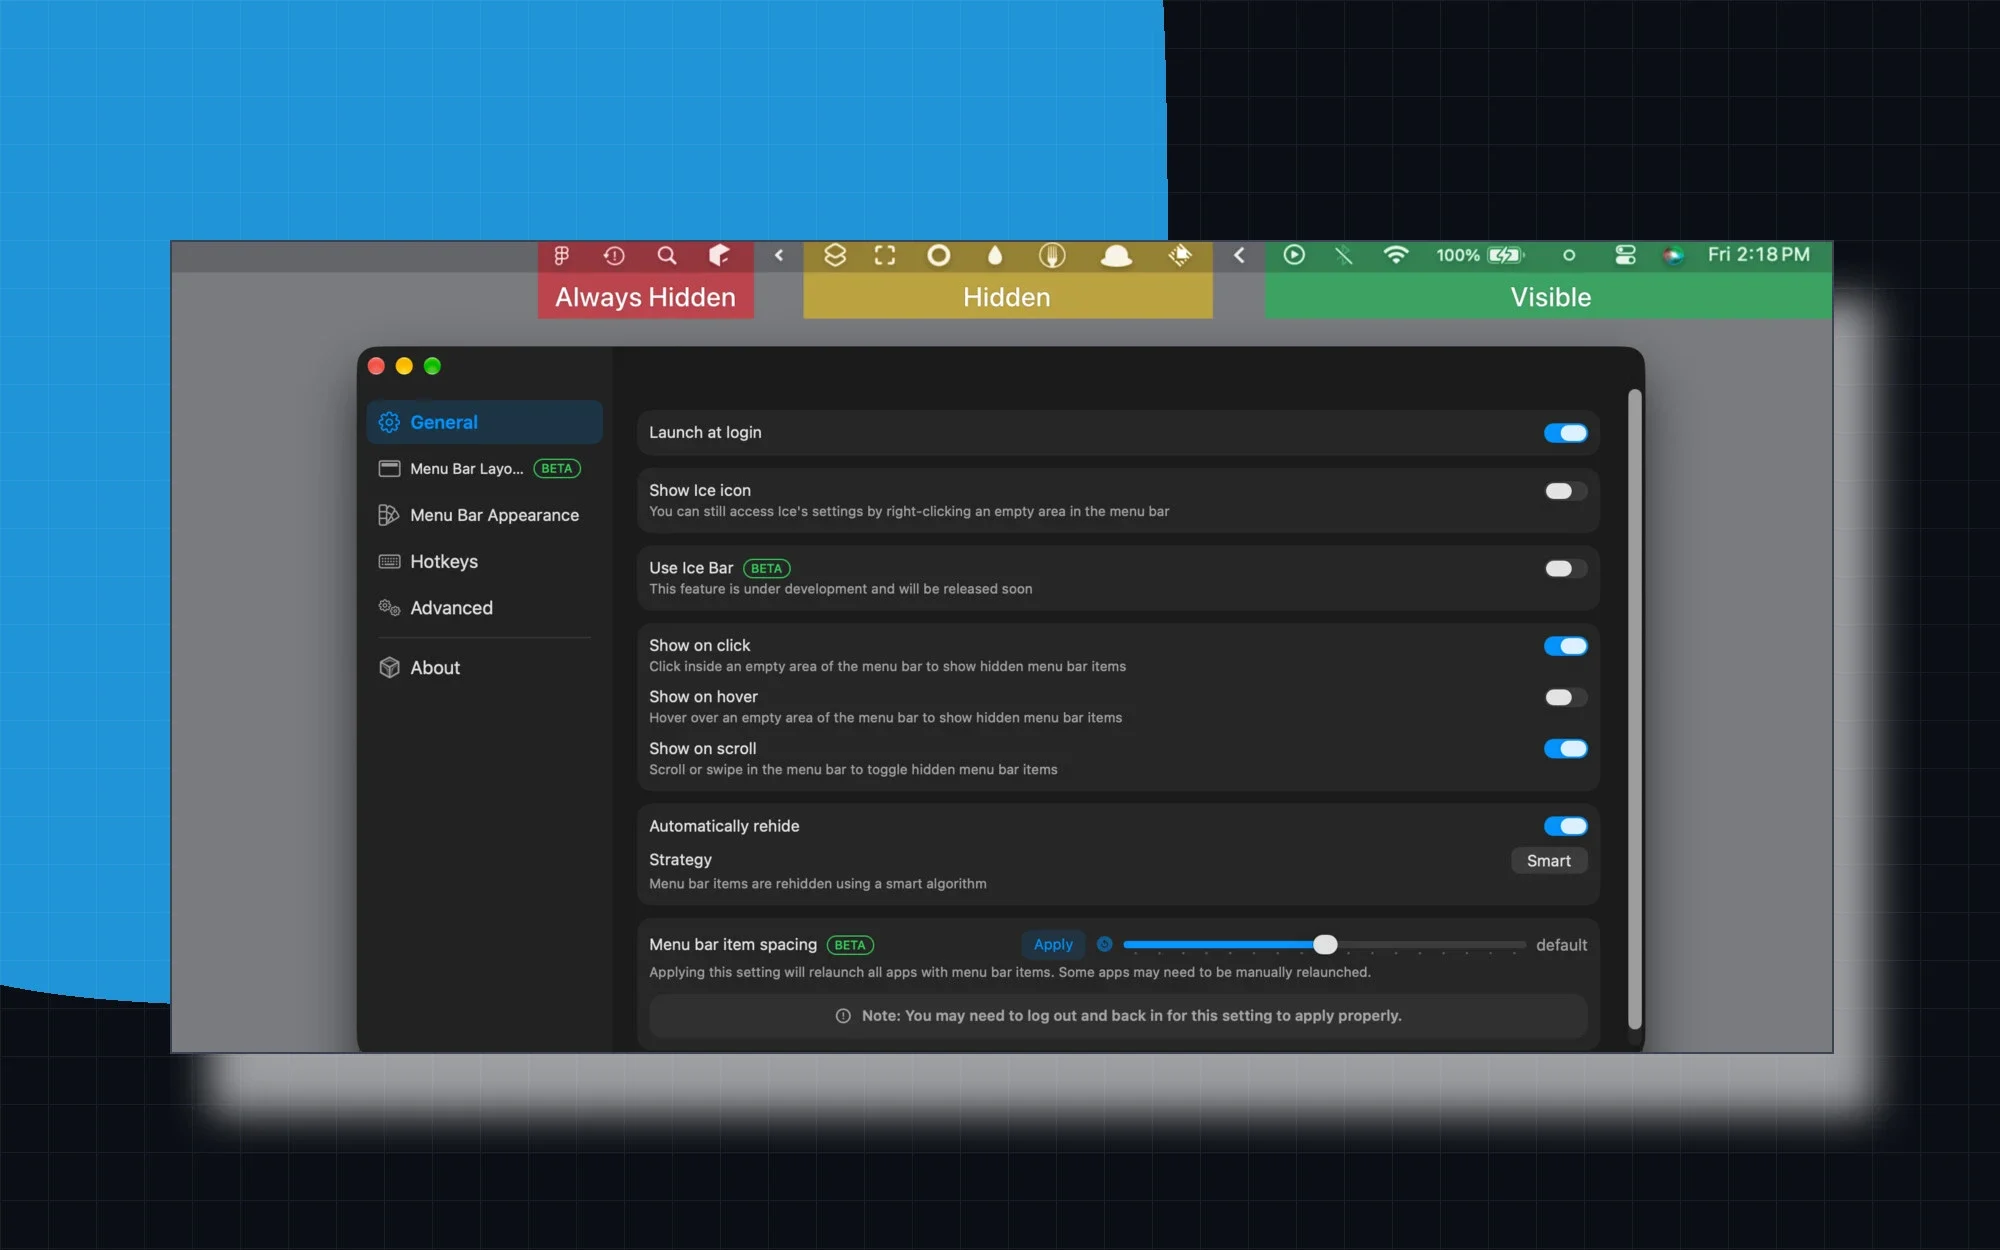Screen dimensions: 2000x1250
Task: Disable the Show on scroll toggle
Action: pos(1565,749)
